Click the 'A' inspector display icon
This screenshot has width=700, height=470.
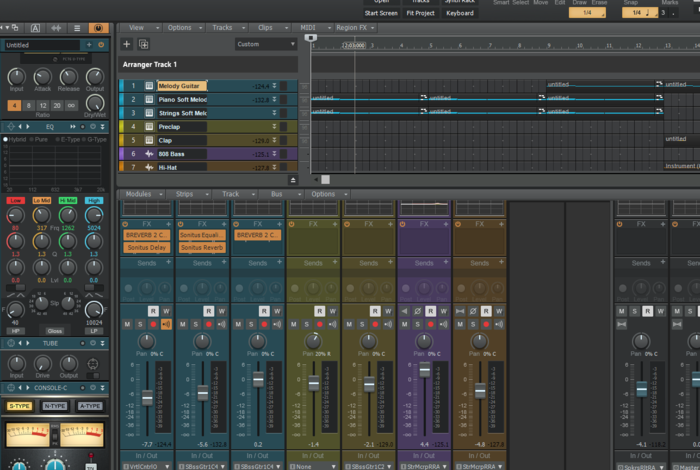click(35, 28)
